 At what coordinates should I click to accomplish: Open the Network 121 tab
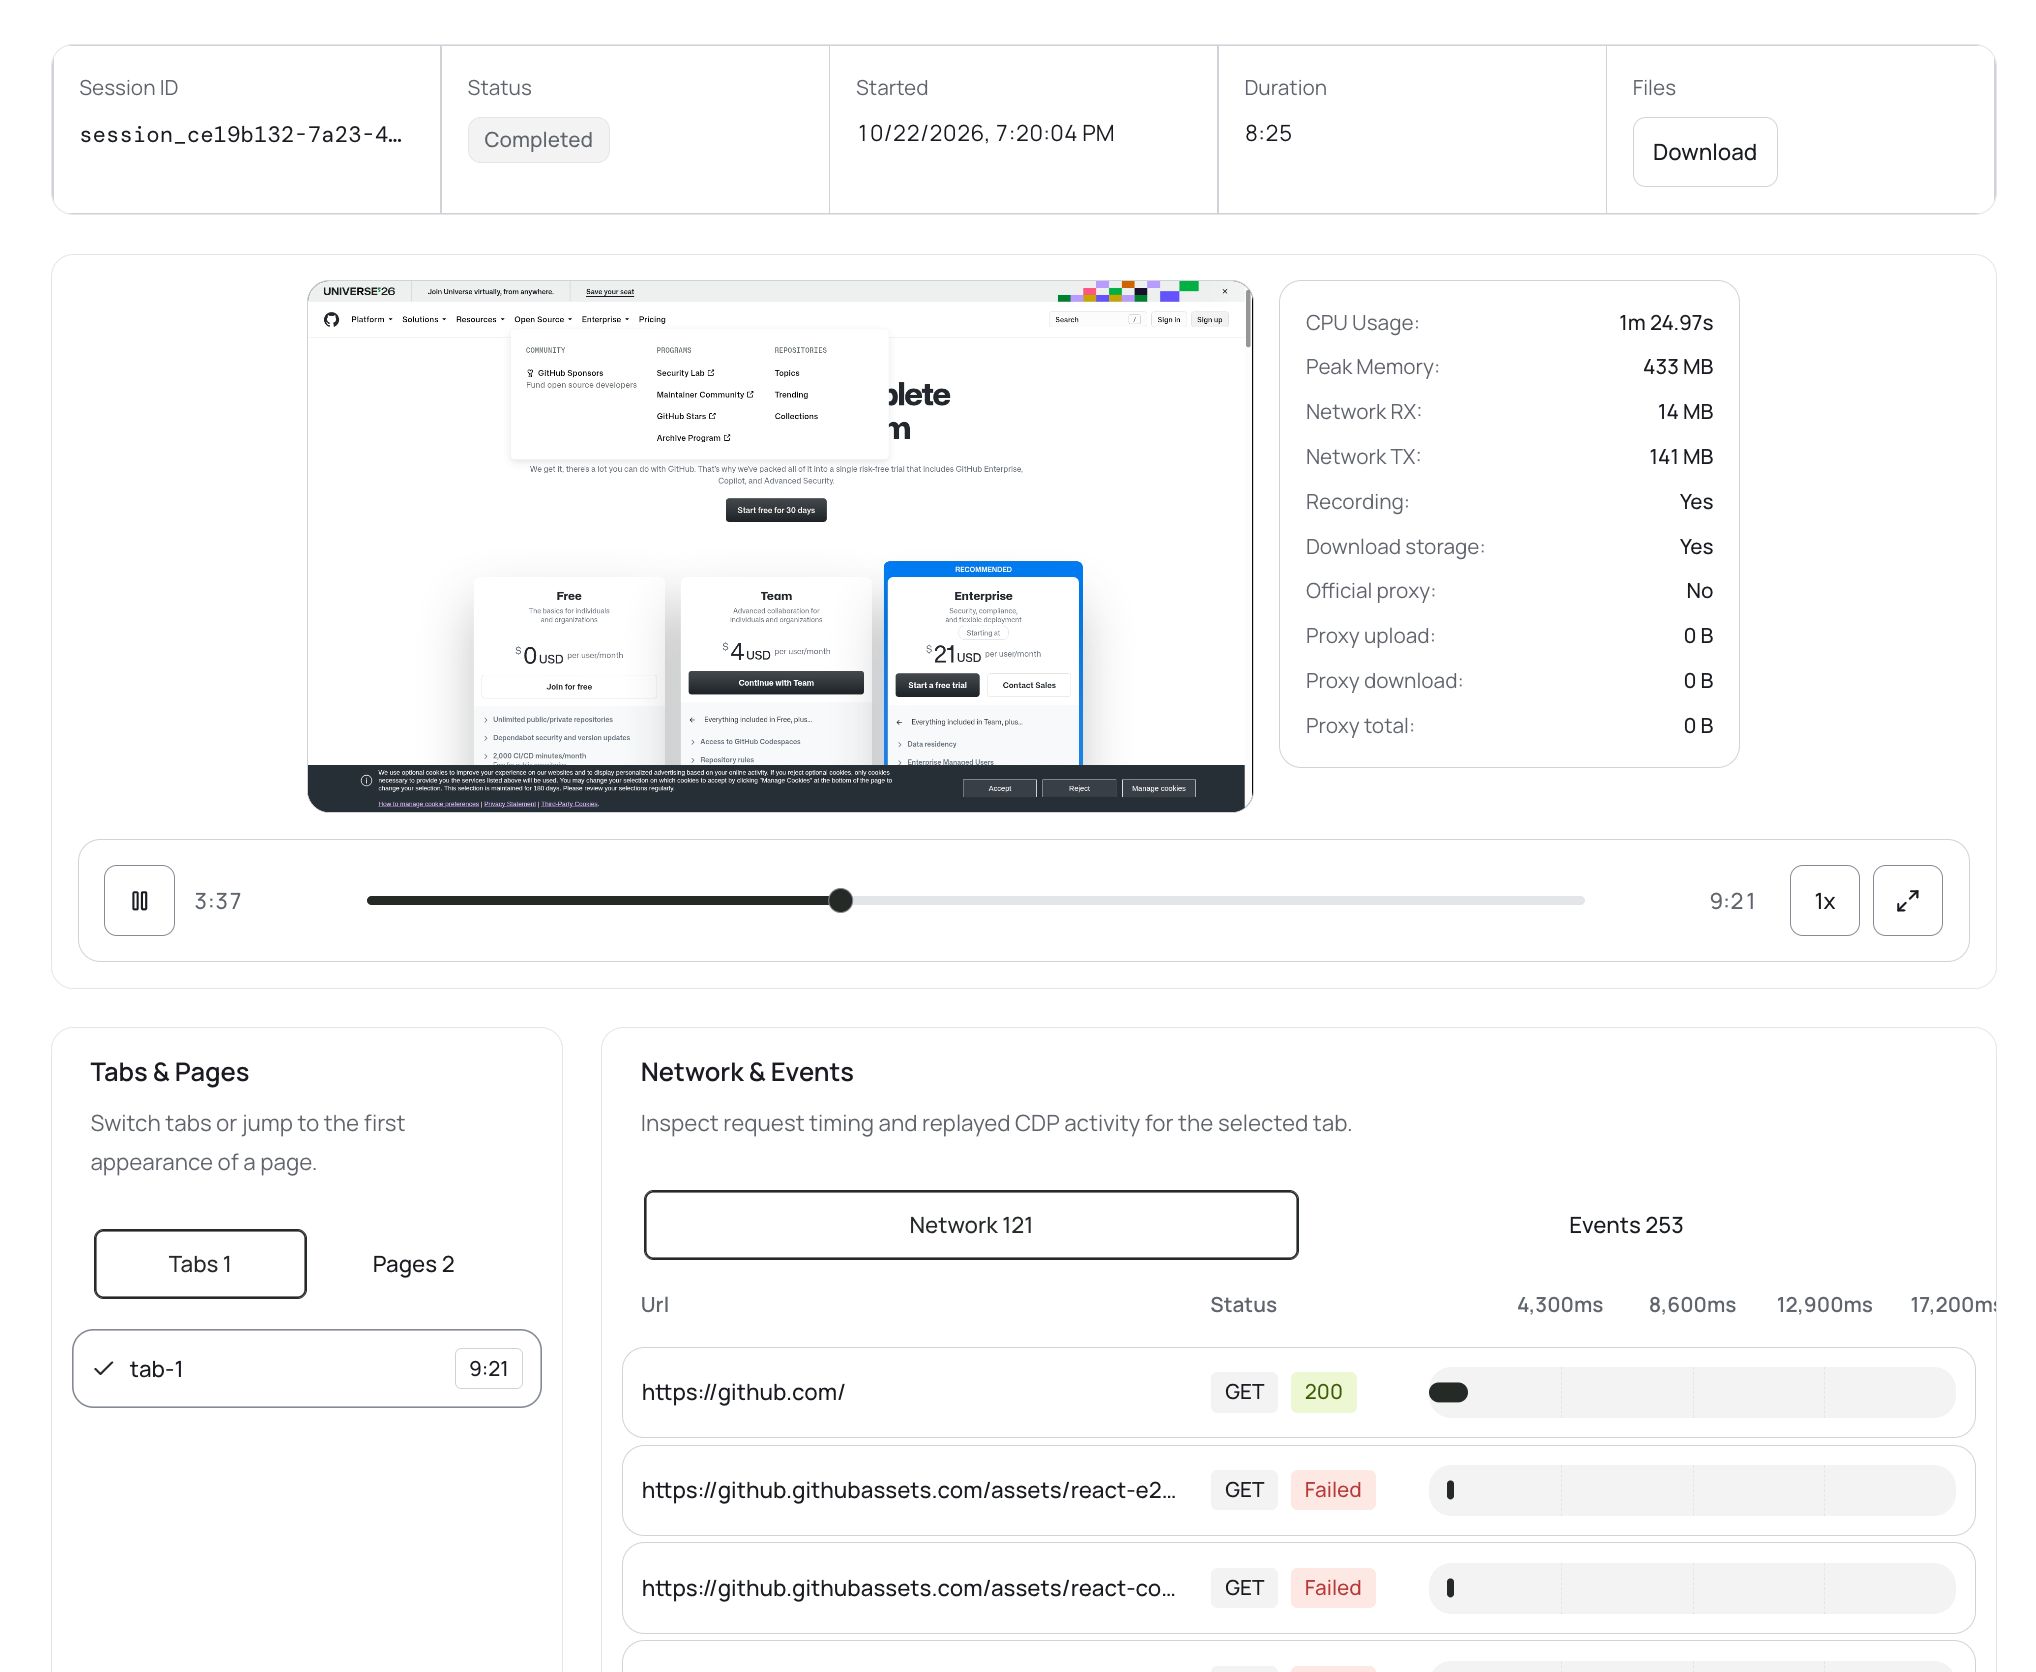[971, 1225]
